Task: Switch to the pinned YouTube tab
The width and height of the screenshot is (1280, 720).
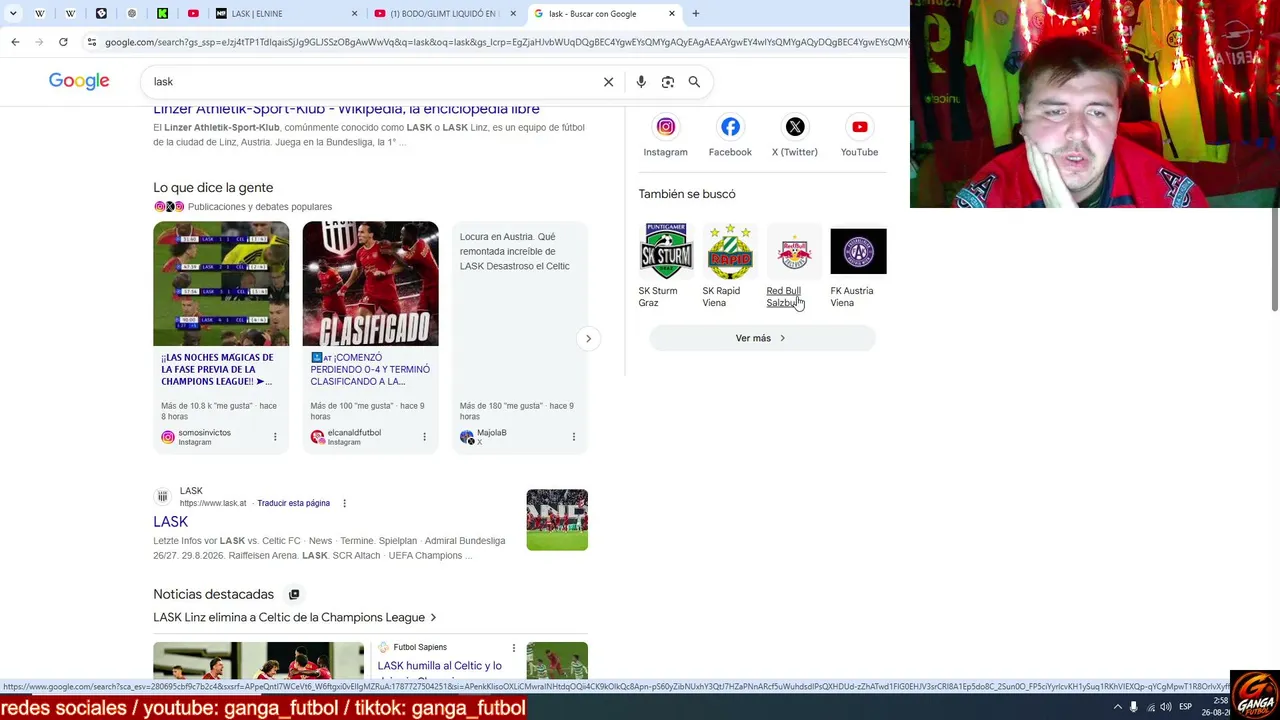Action: 193,14
